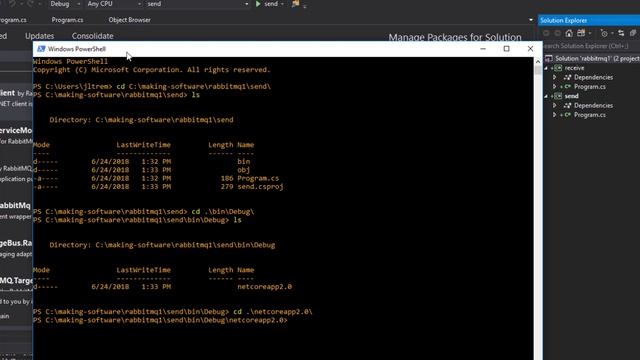Open the Consolidate tab in package manager
This screenshot has height=360, width=640.
93,36
